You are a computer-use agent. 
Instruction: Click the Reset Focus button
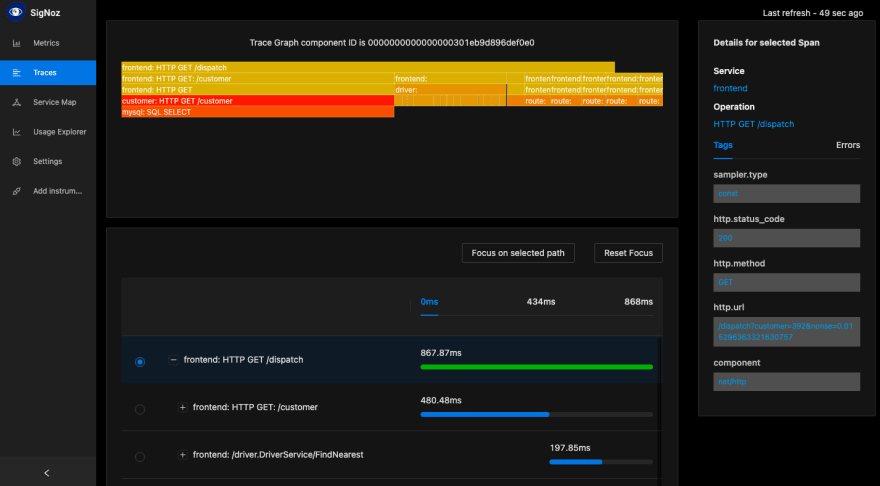tap(628, 253)
